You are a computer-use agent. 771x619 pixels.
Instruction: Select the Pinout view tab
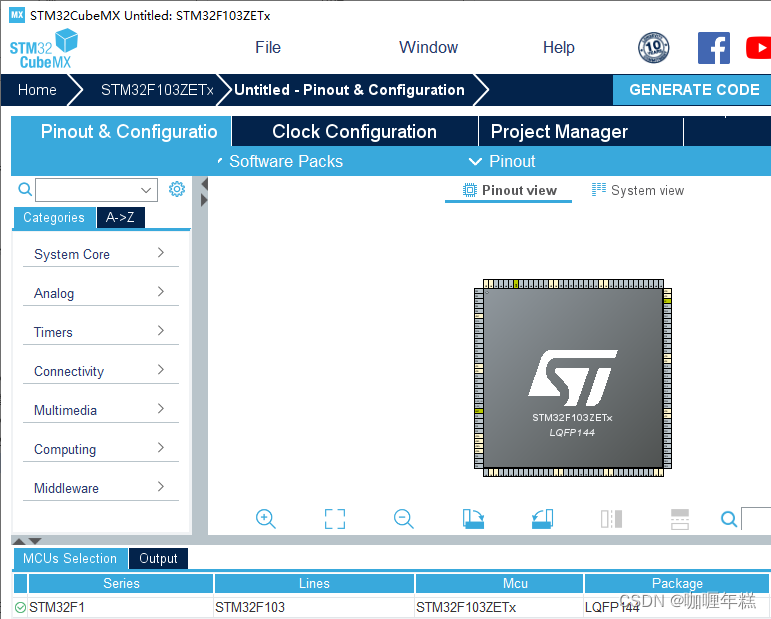coord(509,190)
